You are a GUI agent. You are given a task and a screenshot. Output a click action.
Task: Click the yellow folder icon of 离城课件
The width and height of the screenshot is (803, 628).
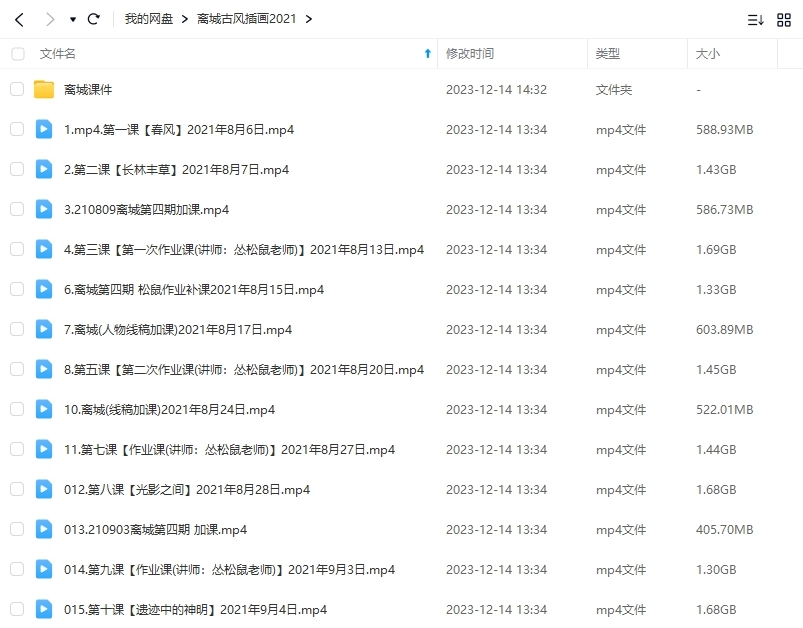pyautogui.click(x=42, y=89)
